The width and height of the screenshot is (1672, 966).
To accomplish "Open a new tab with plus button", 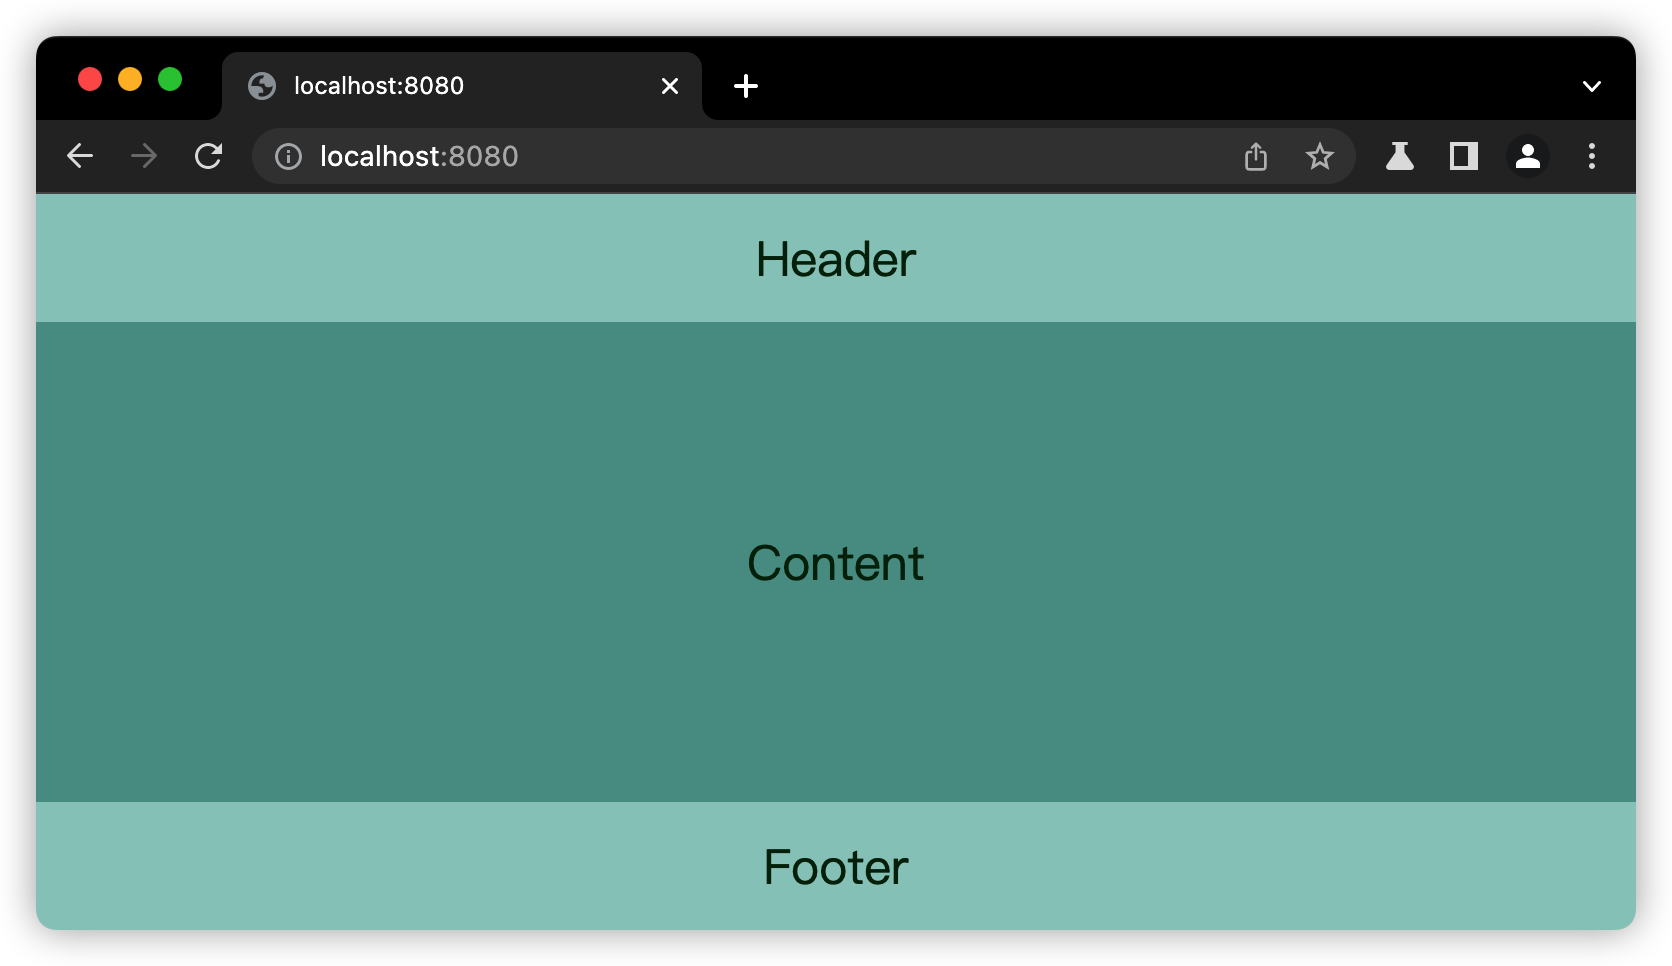I will pos(746,86).
